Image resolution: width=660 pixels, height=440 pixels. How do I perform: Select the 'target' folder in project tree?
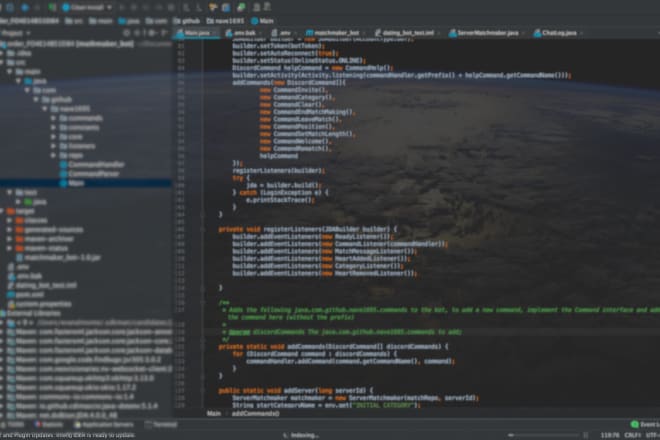coord(21,211)
